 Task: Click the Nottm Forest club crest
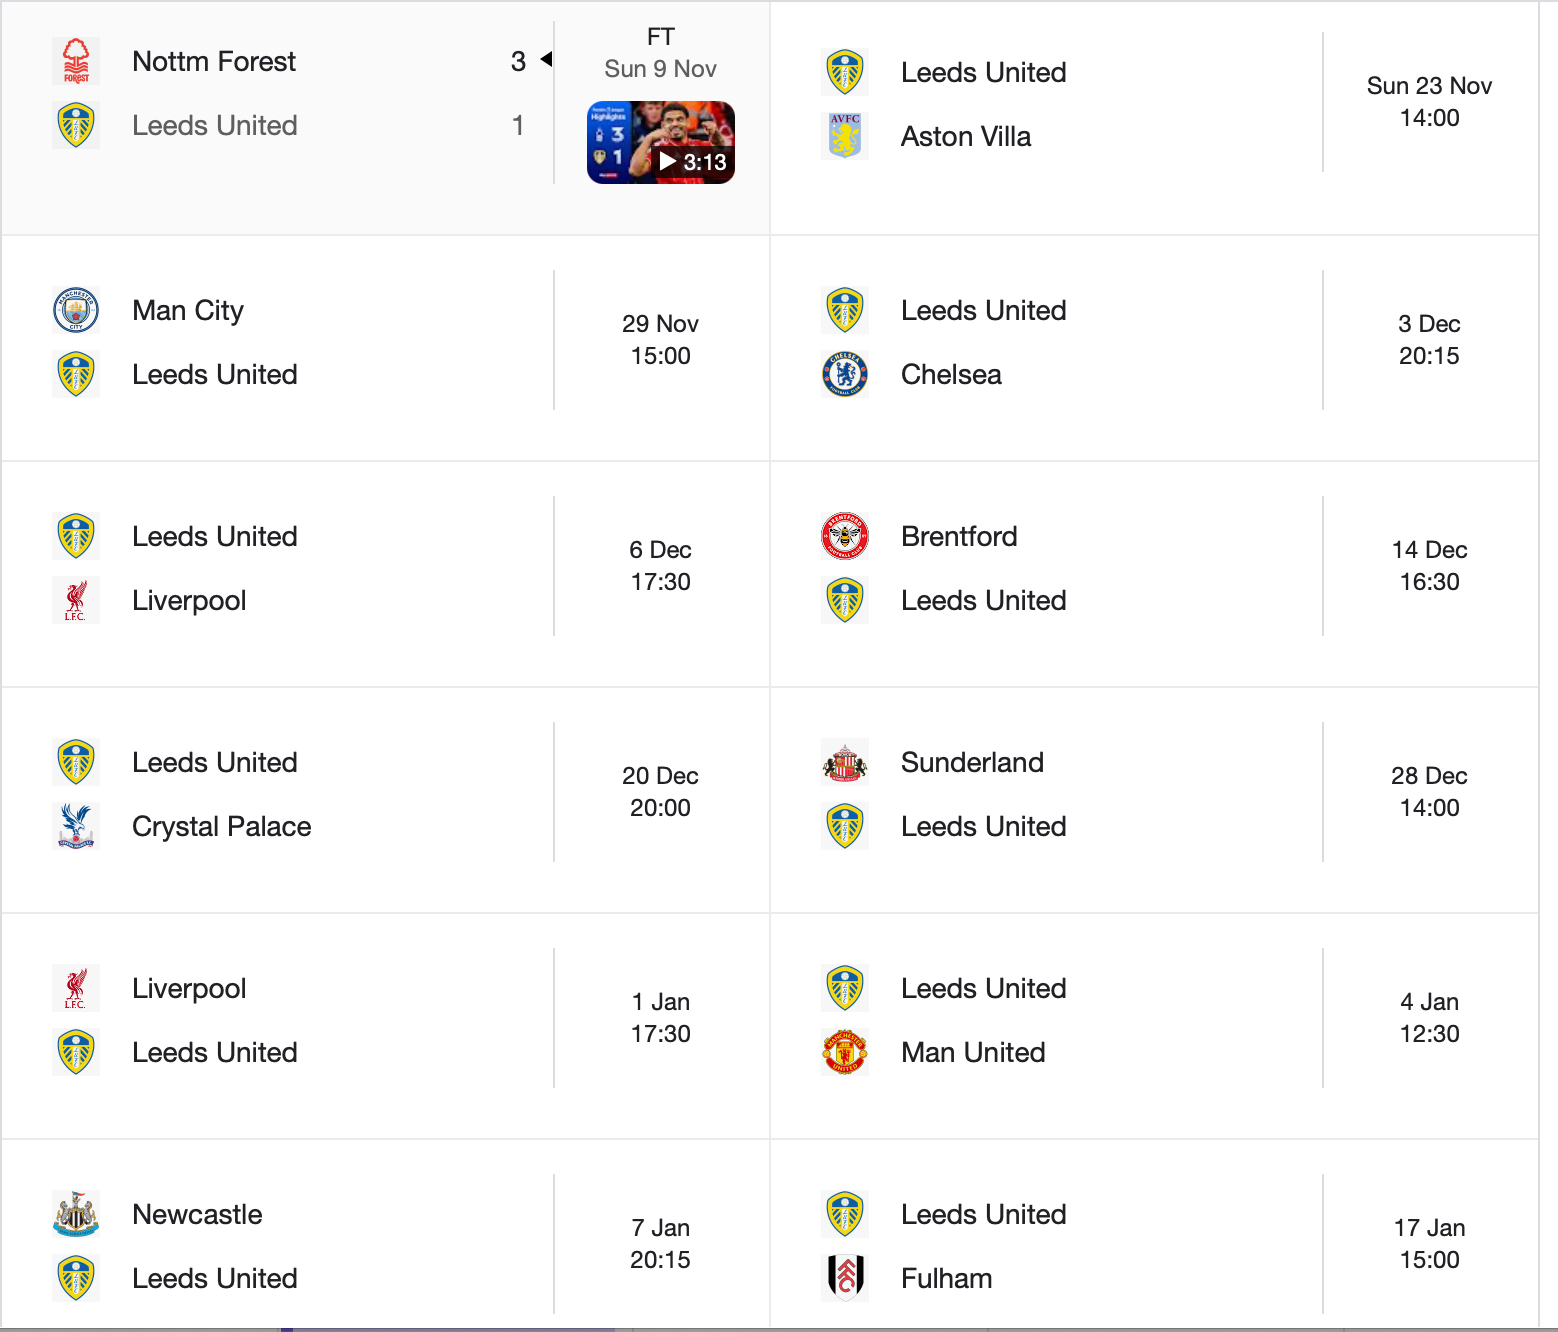click(76, 61)
